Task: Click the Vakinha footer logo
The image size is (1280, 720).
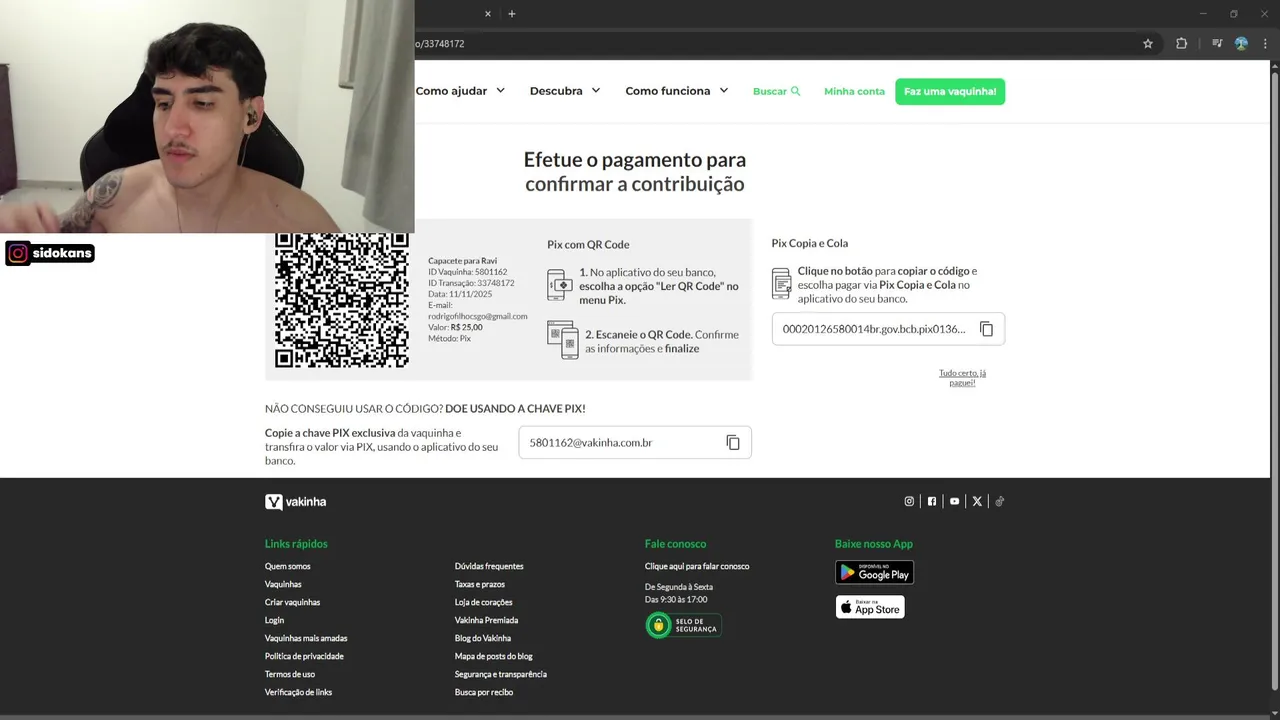Action: tap(295, 501)
